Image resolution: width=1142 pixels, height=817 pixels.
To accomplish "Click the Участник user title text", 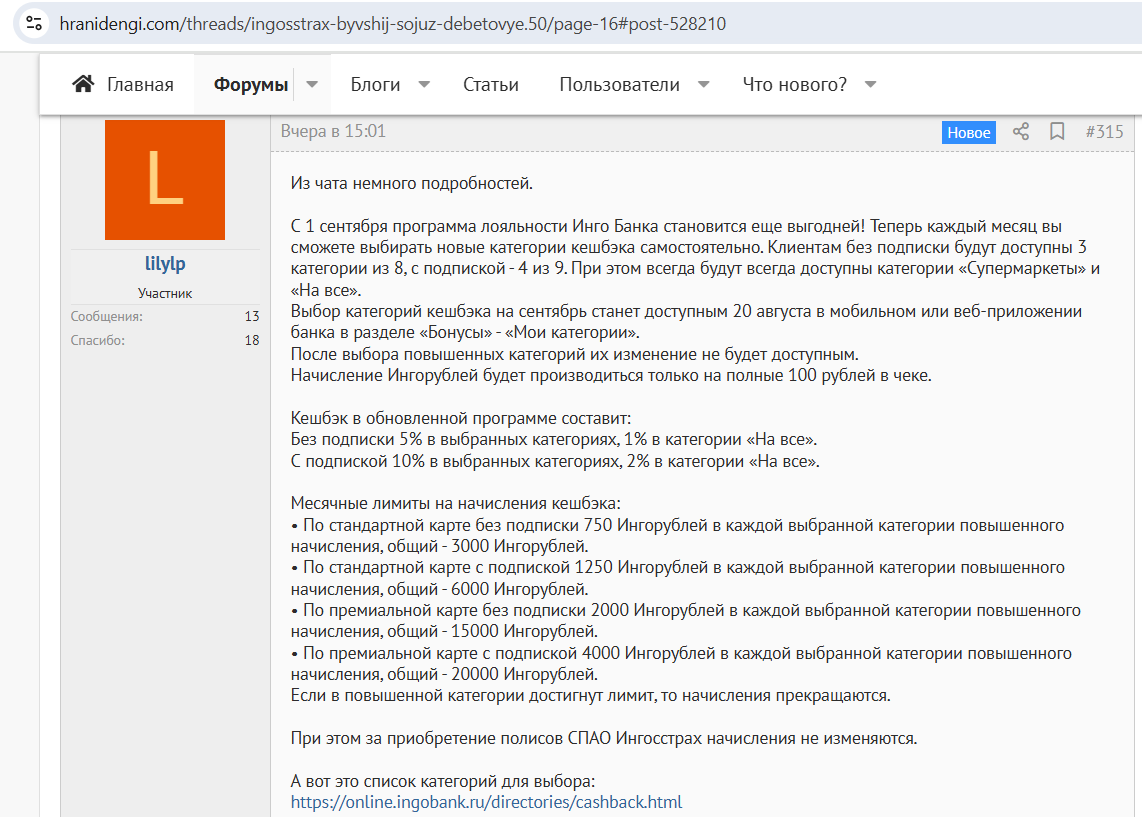I will pyautogui.click(x=165, y=293).
